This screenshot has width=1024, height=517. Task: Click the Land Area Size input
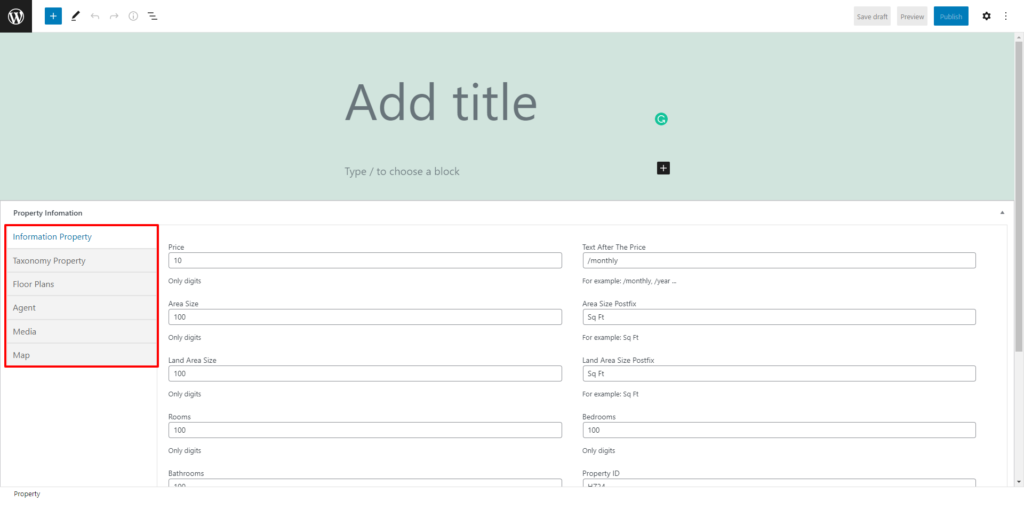pos(365,373)
